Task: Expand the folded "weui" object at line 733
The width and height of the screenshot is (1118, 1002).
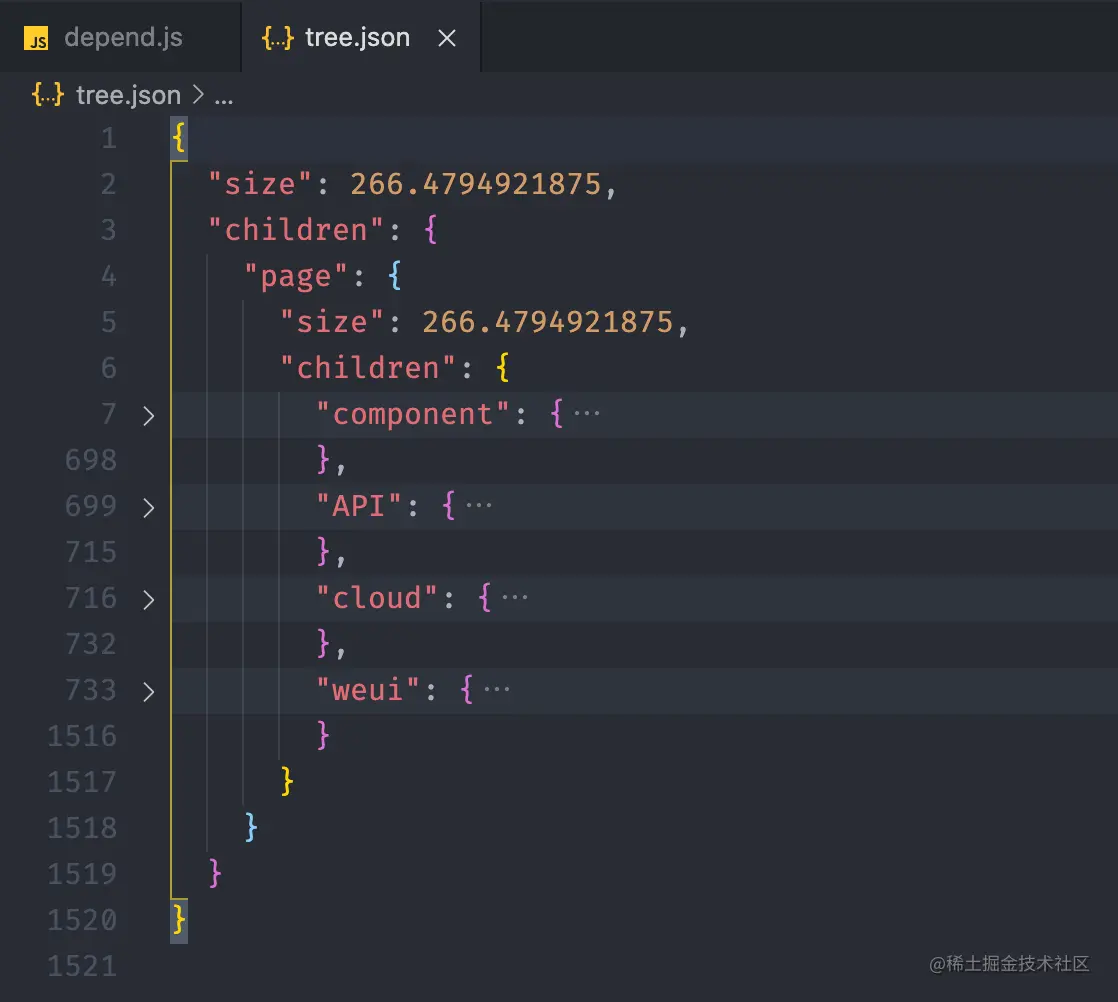Action: tap(148, 691)
